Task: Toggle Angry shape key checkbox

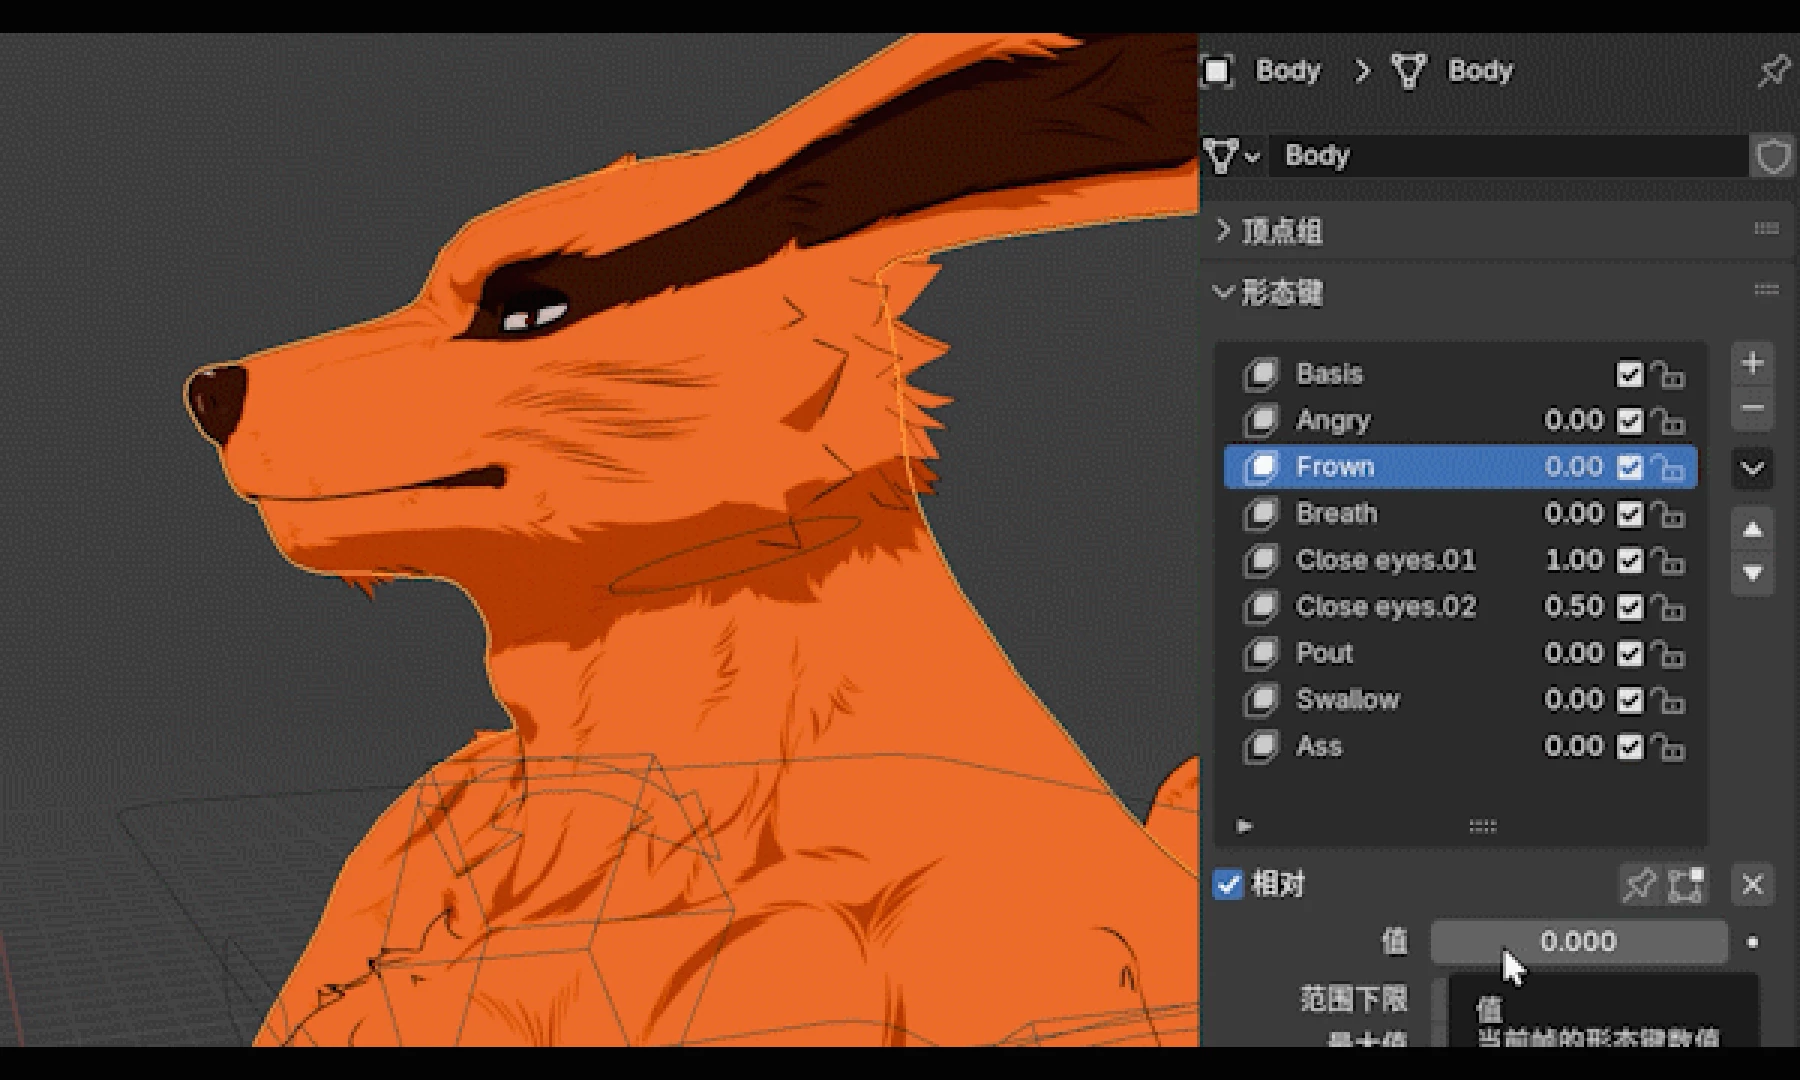Action: coord(1630,421)
